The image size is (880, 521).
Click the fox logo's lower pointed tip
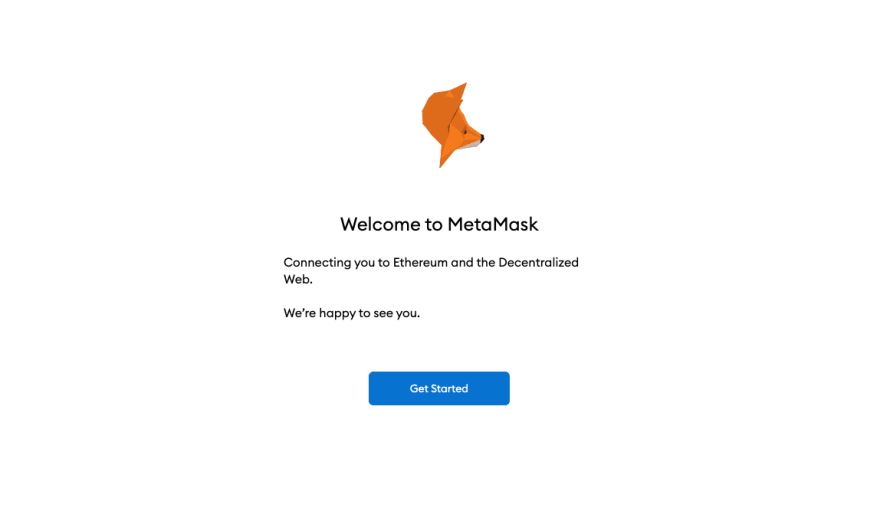pyautogui.click(x=443, y=162)
